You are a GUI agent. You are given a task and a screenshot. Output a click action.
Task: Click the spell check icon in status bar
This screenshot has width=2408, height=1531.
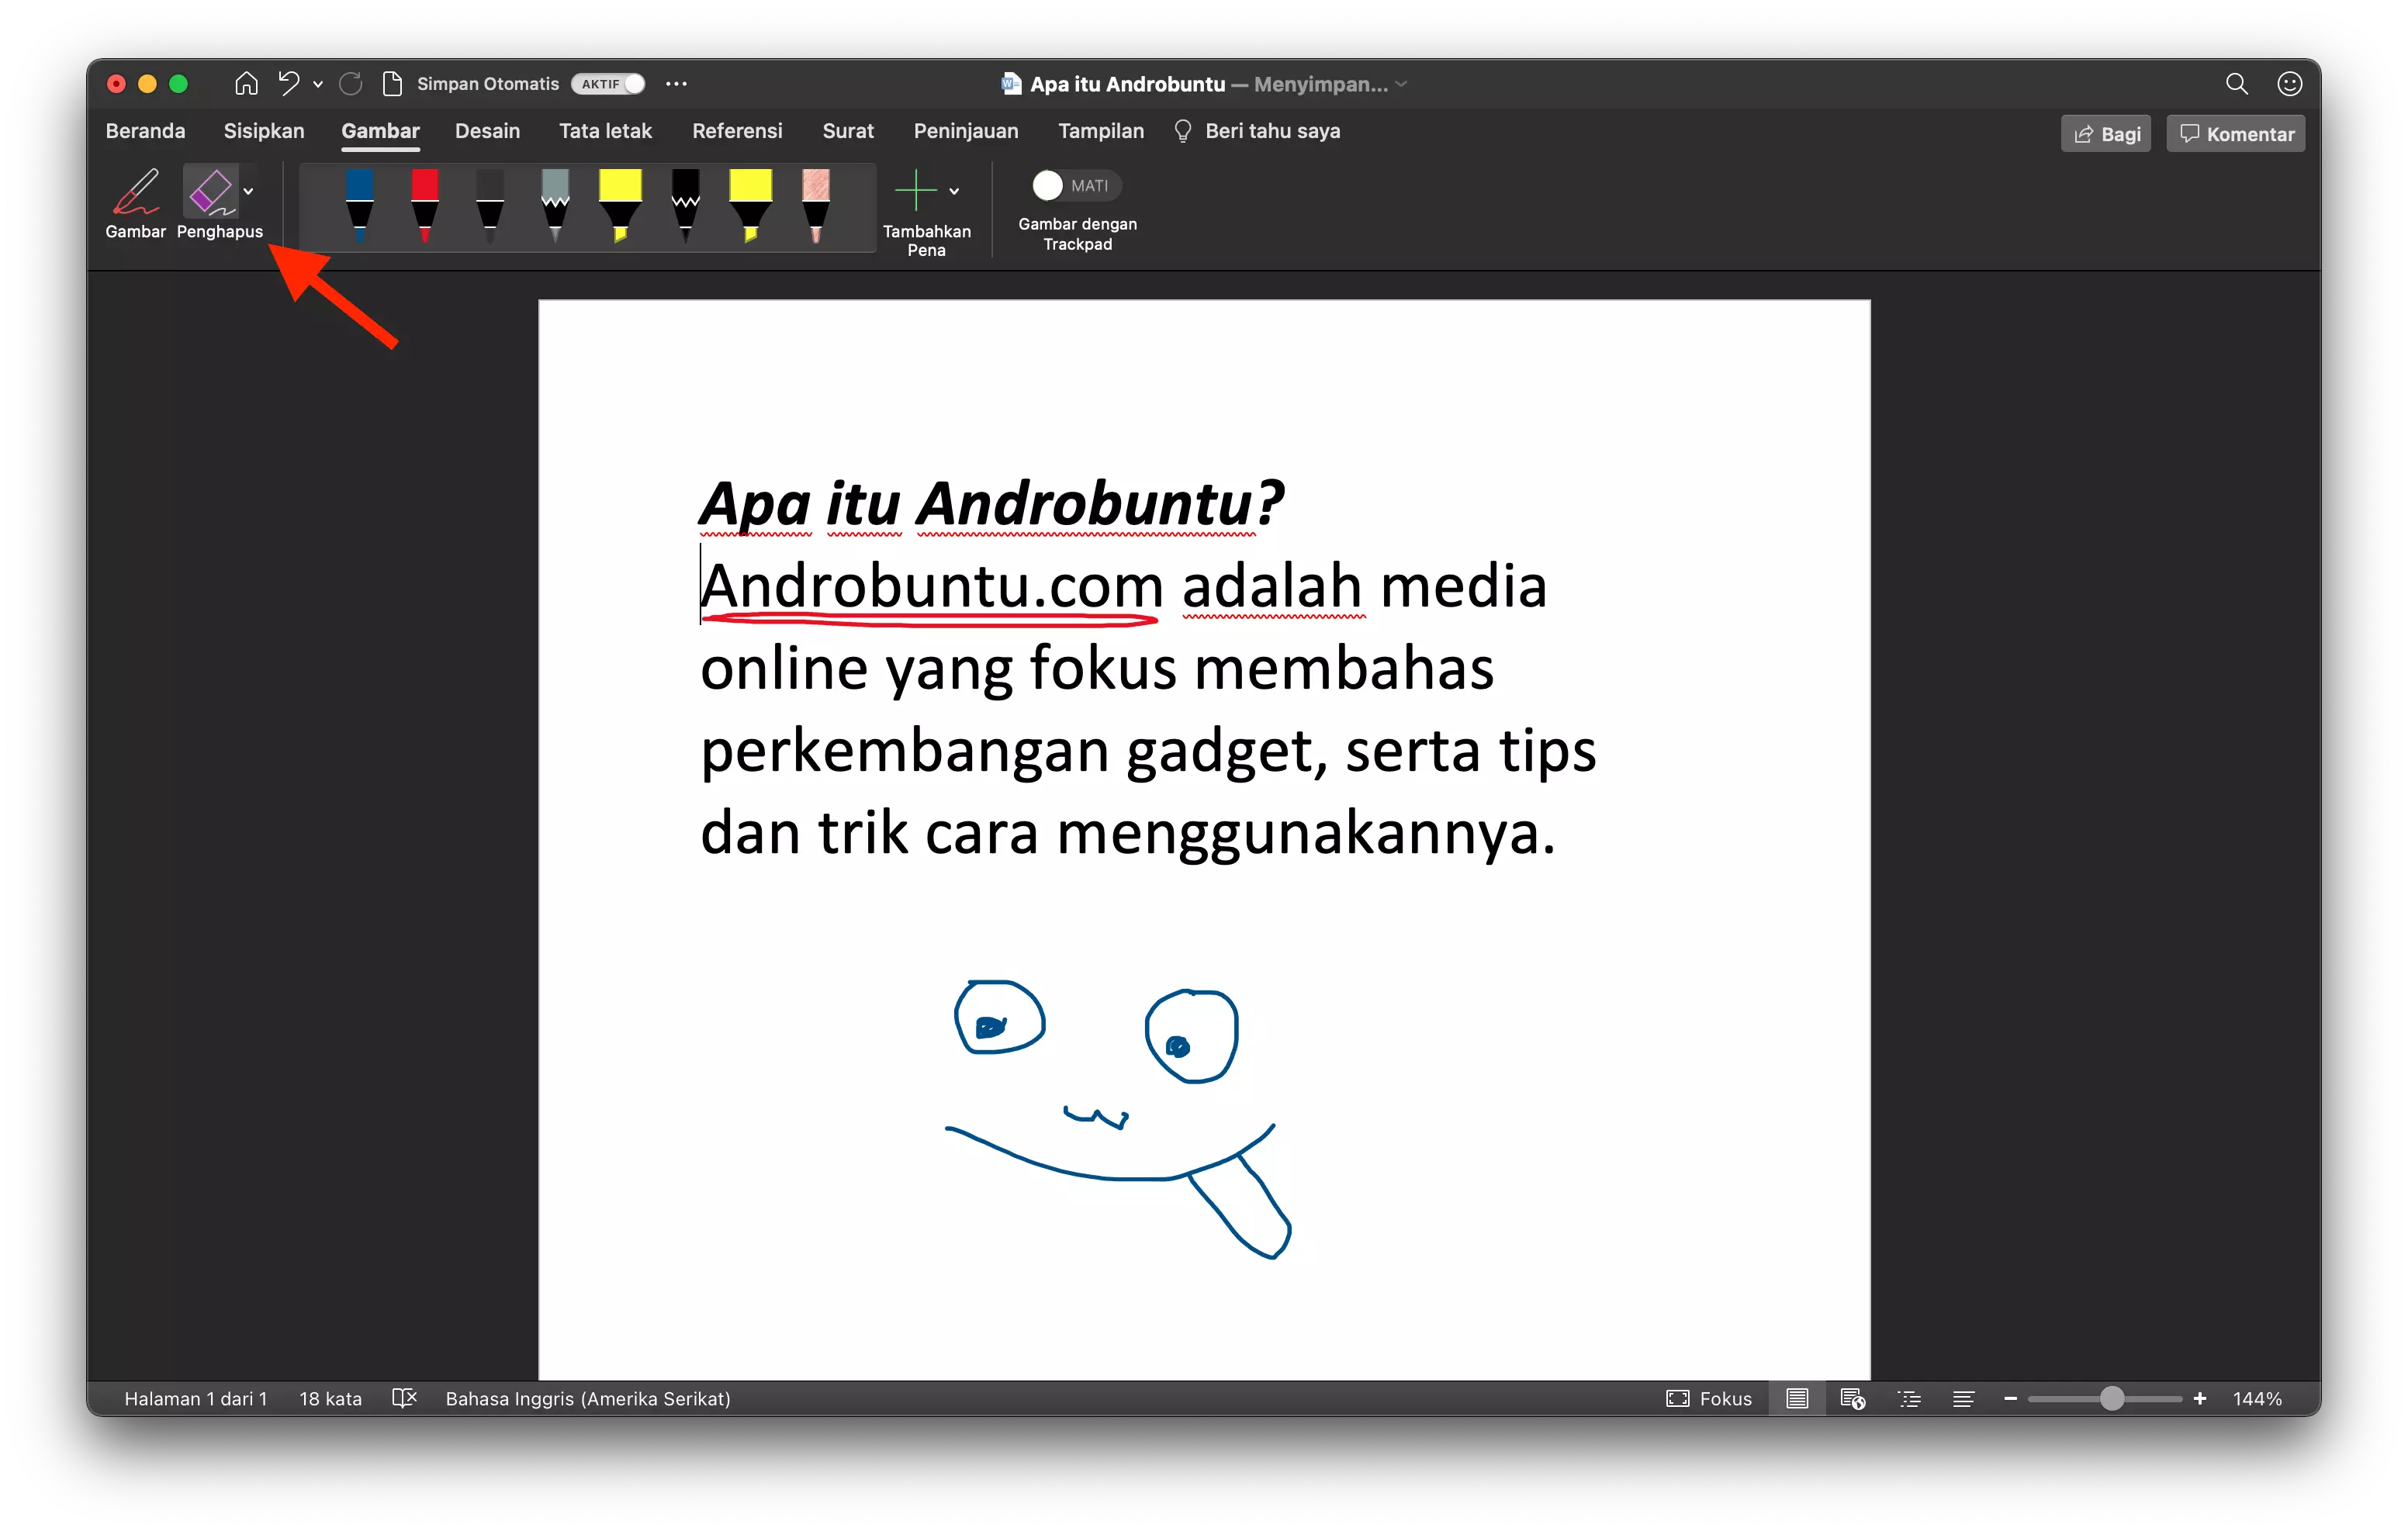pos(404,1398)
